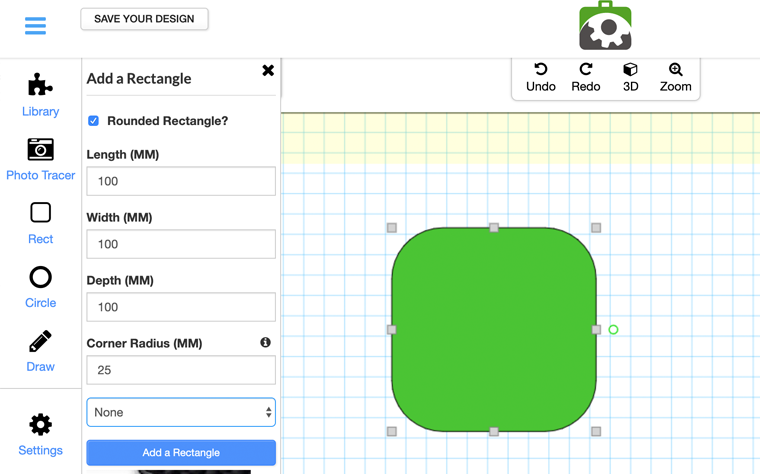Undo the last action
760x474 pixels.
pyautogui.click(x=540, y=78)
